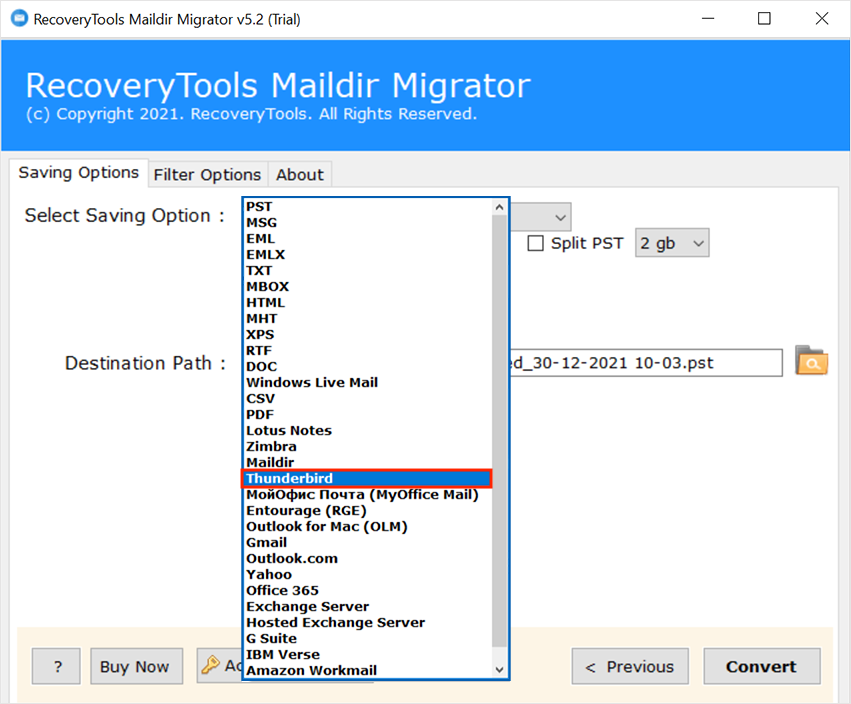Image resolution: width=851 pixels, height=704 pixels.
Task: Pick MBOX in the format list
Action: click(367, 287)
